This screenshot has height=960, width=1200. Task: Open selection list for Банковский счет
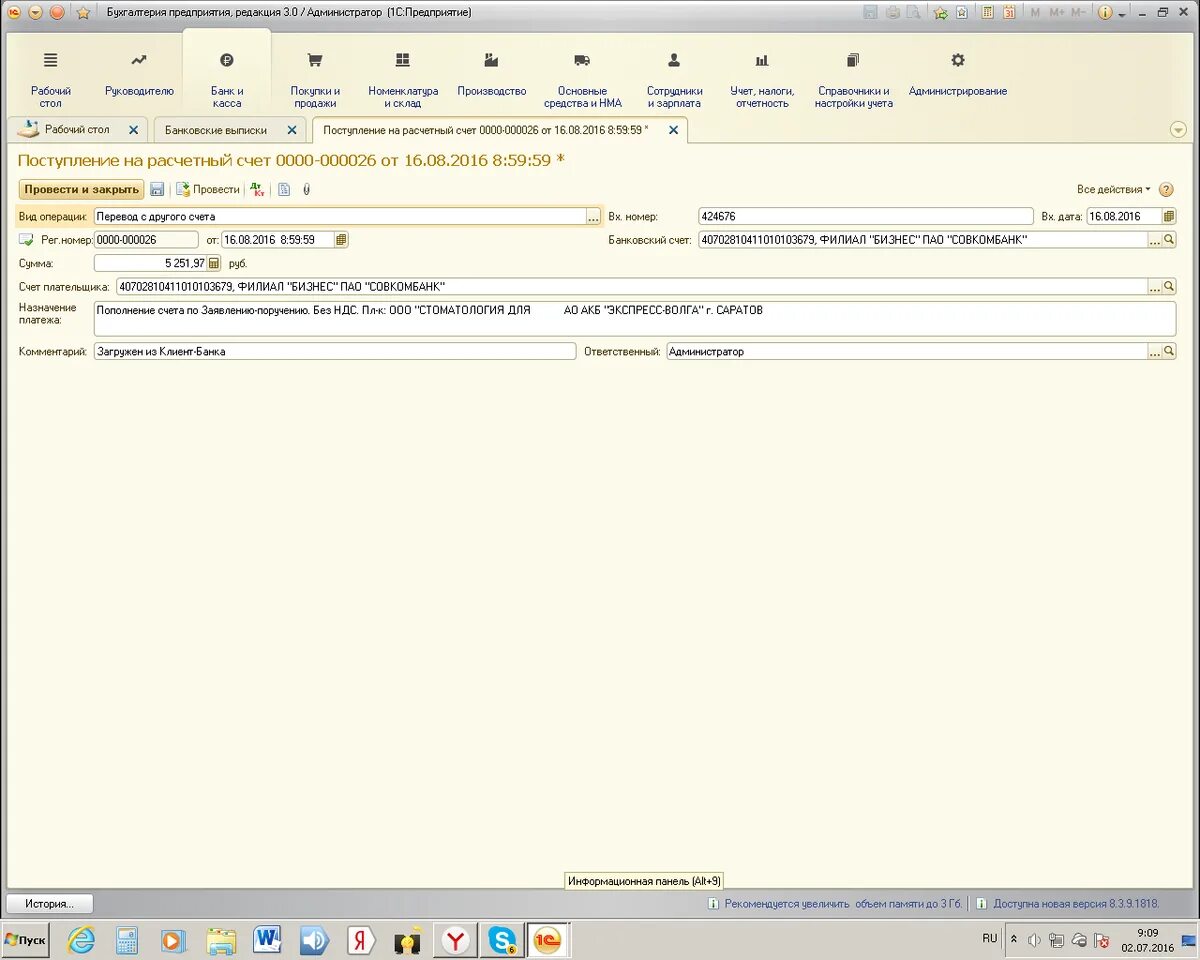point(1155,240)
